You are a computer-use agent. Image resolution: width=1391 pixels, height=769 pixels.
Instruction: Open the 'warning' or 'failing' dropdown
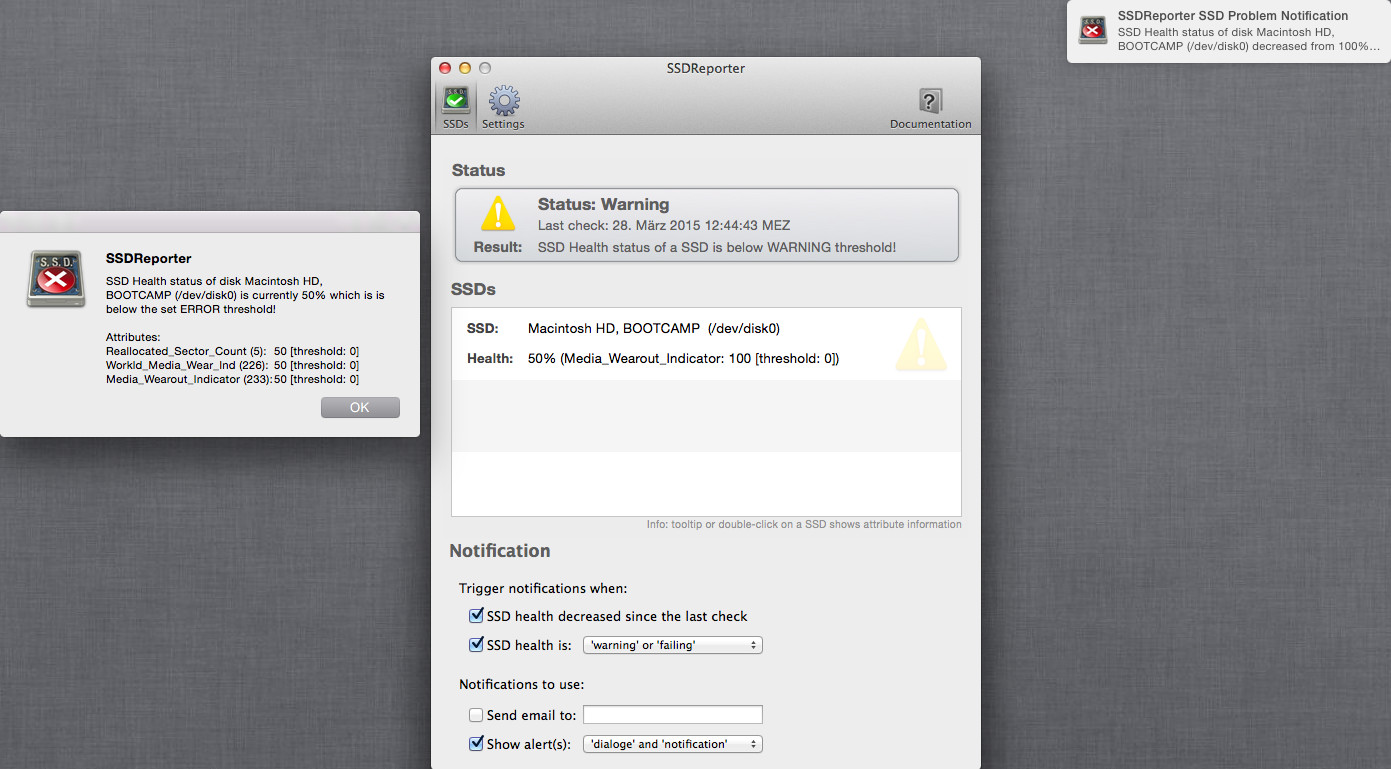(673, 645)
